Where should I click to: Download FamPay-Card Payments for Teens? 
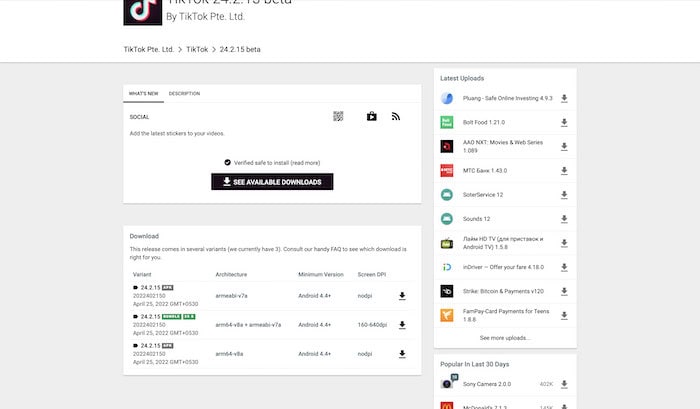point(564,315)
